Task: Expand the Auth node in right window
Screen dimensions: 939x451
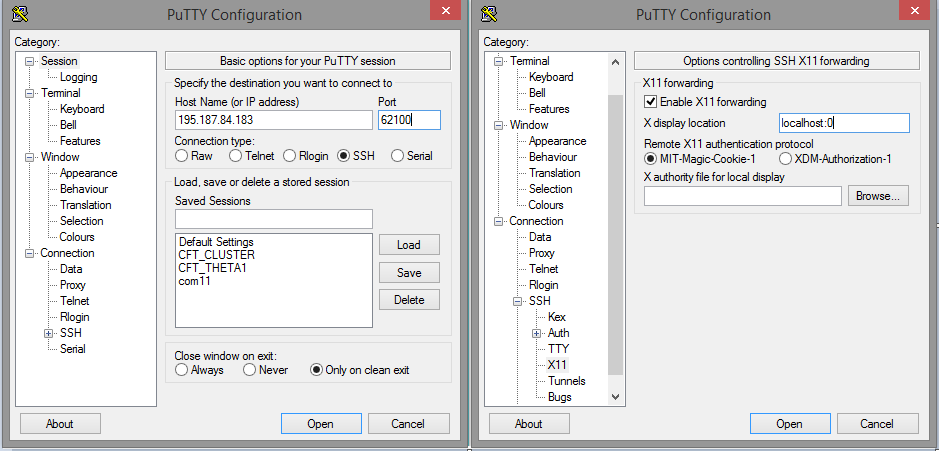Action: [x=537, y=334]
